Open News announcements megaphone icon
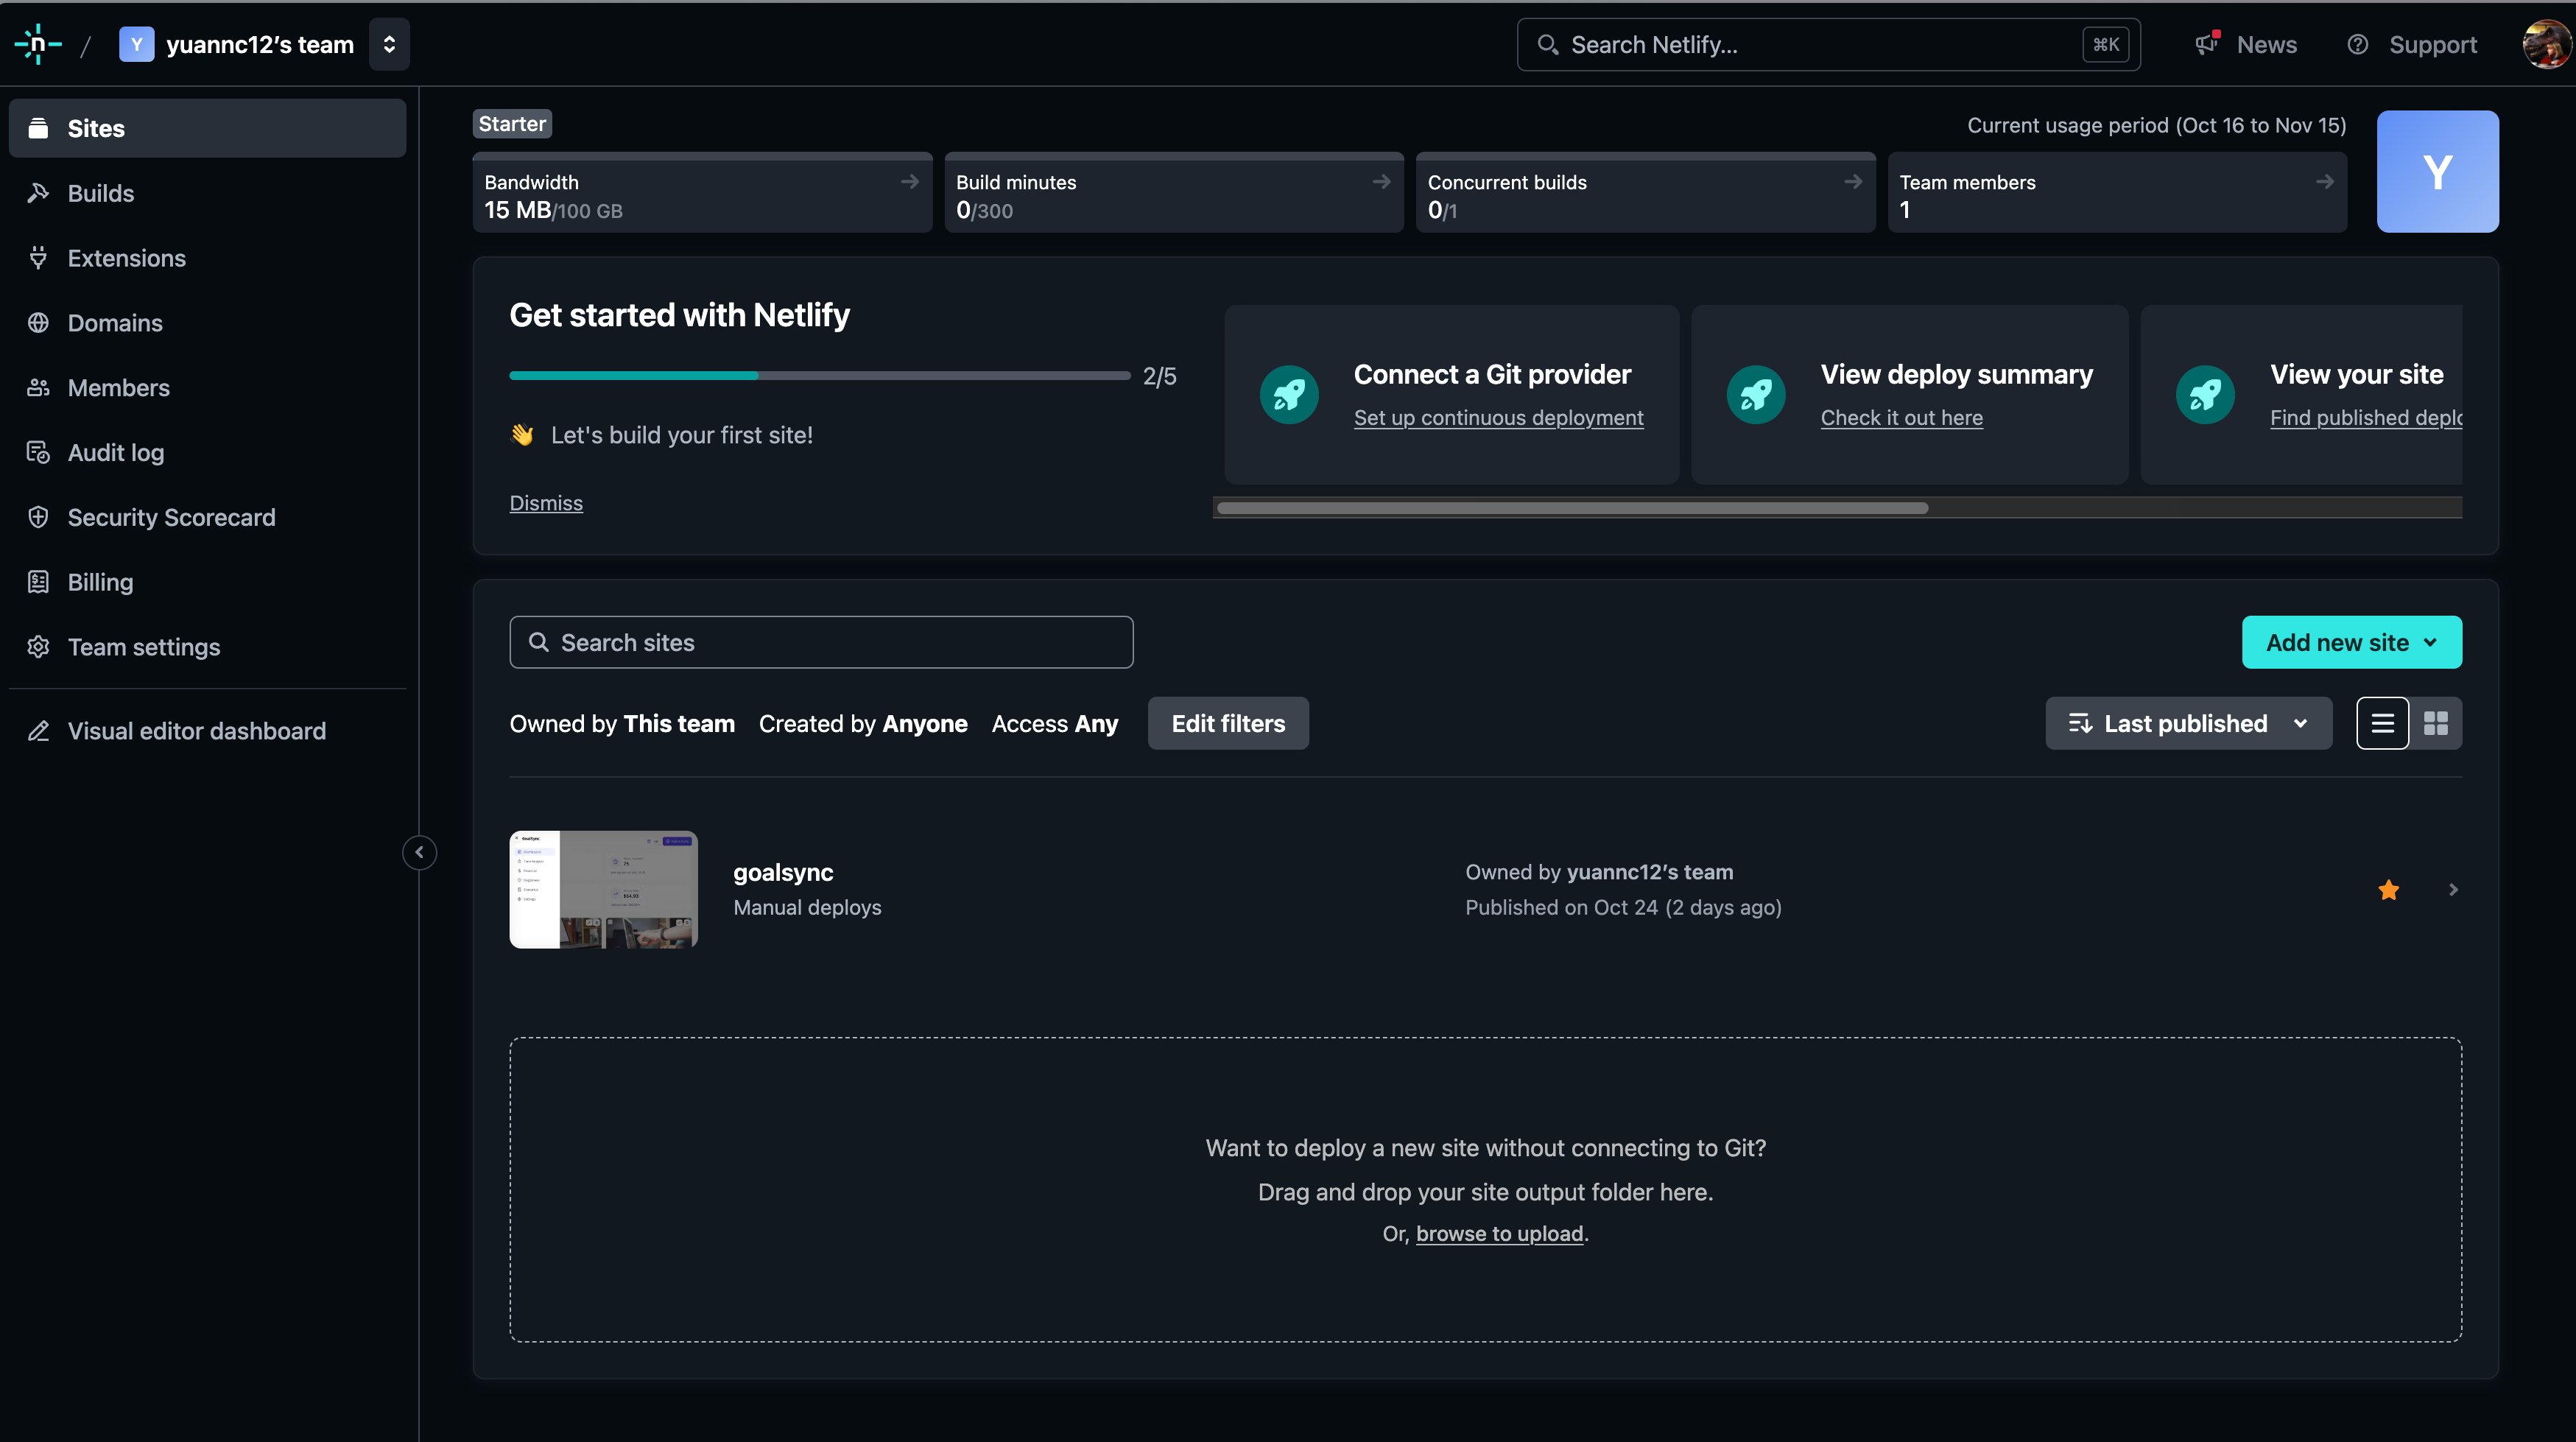2576x1442 pixels. [x=2206, y=44]
